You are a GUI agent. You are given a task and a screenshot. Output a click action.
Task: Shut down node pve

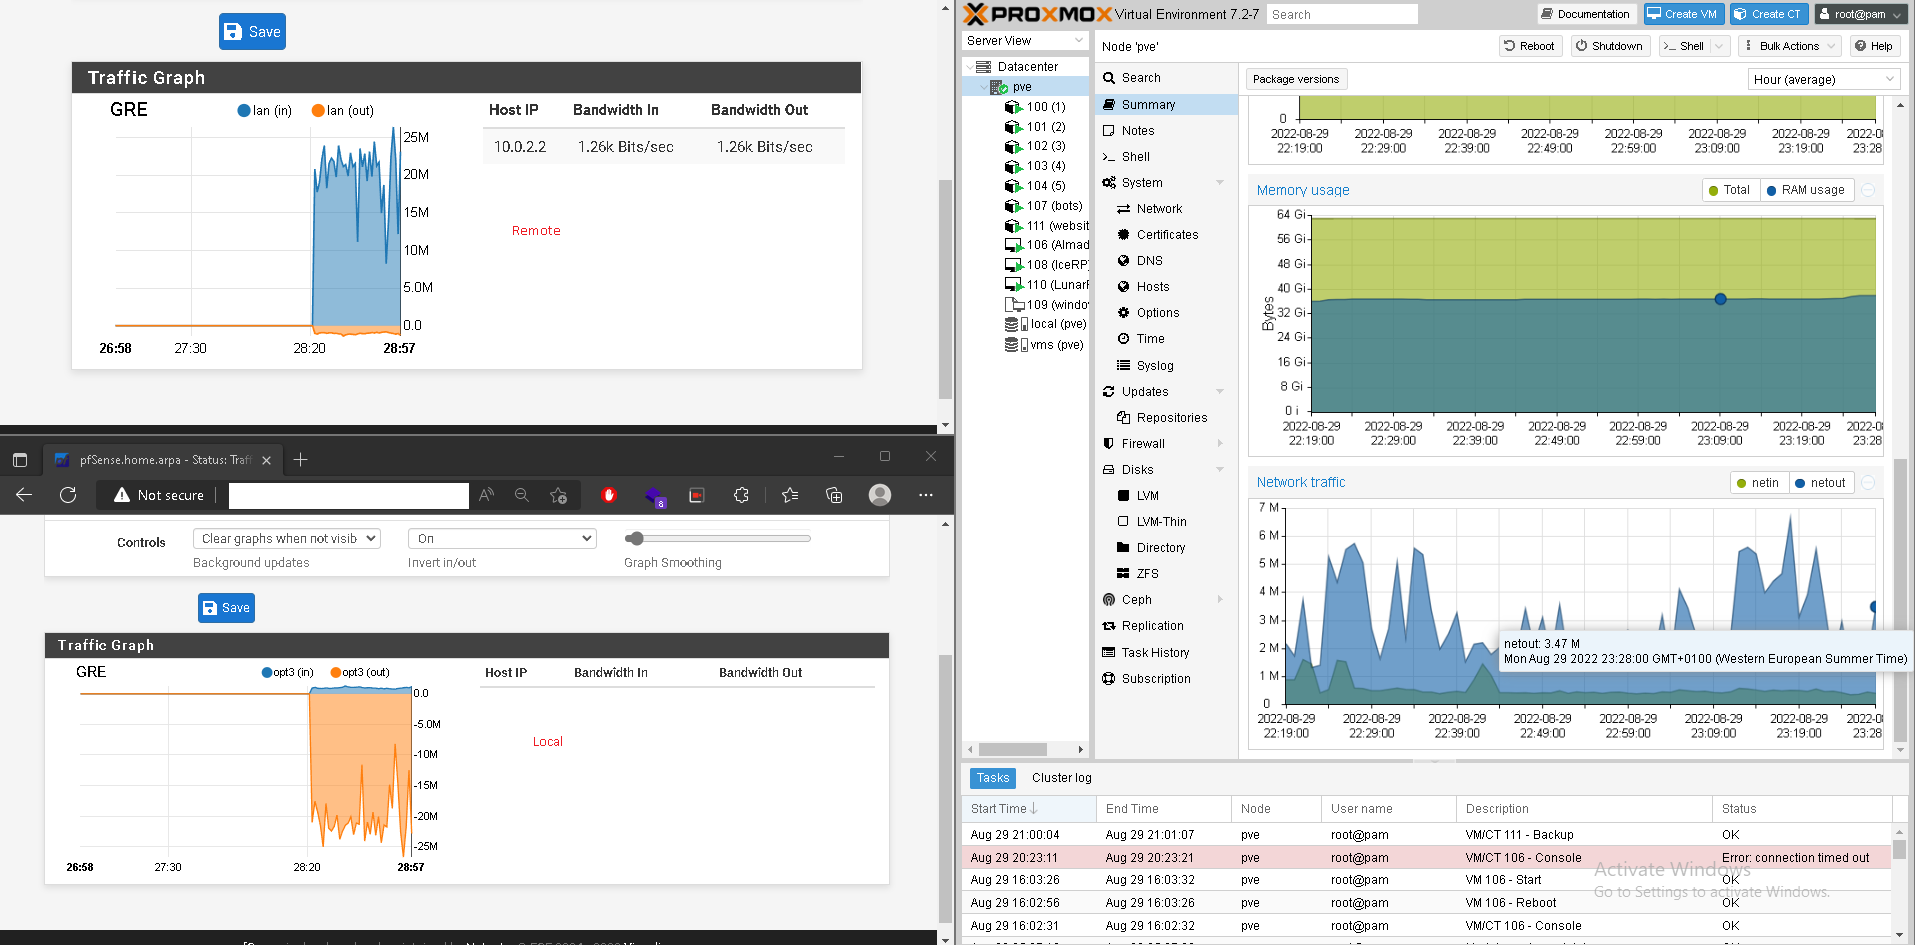(1609, 46)
